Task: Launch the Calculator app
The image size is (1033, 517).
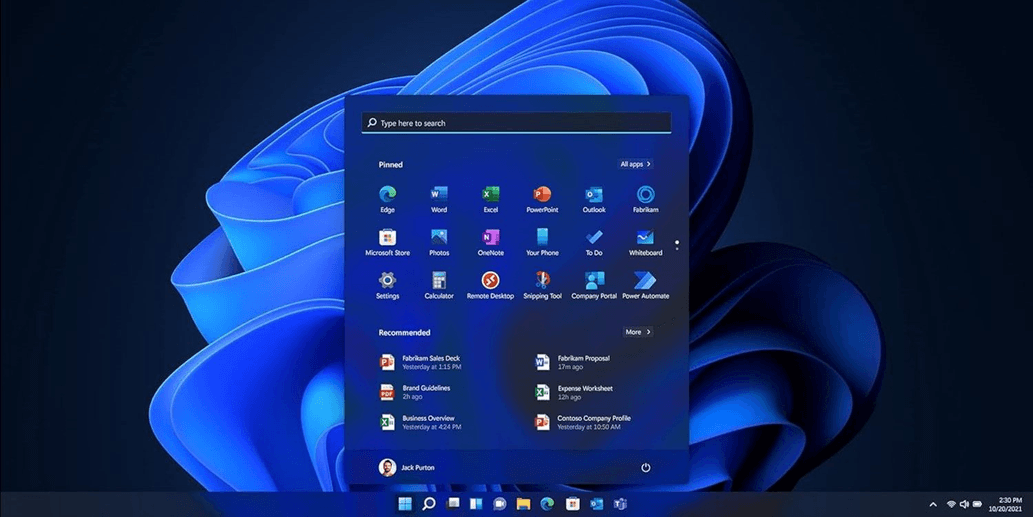Action: pyautogui.click(x=439, y=282)
